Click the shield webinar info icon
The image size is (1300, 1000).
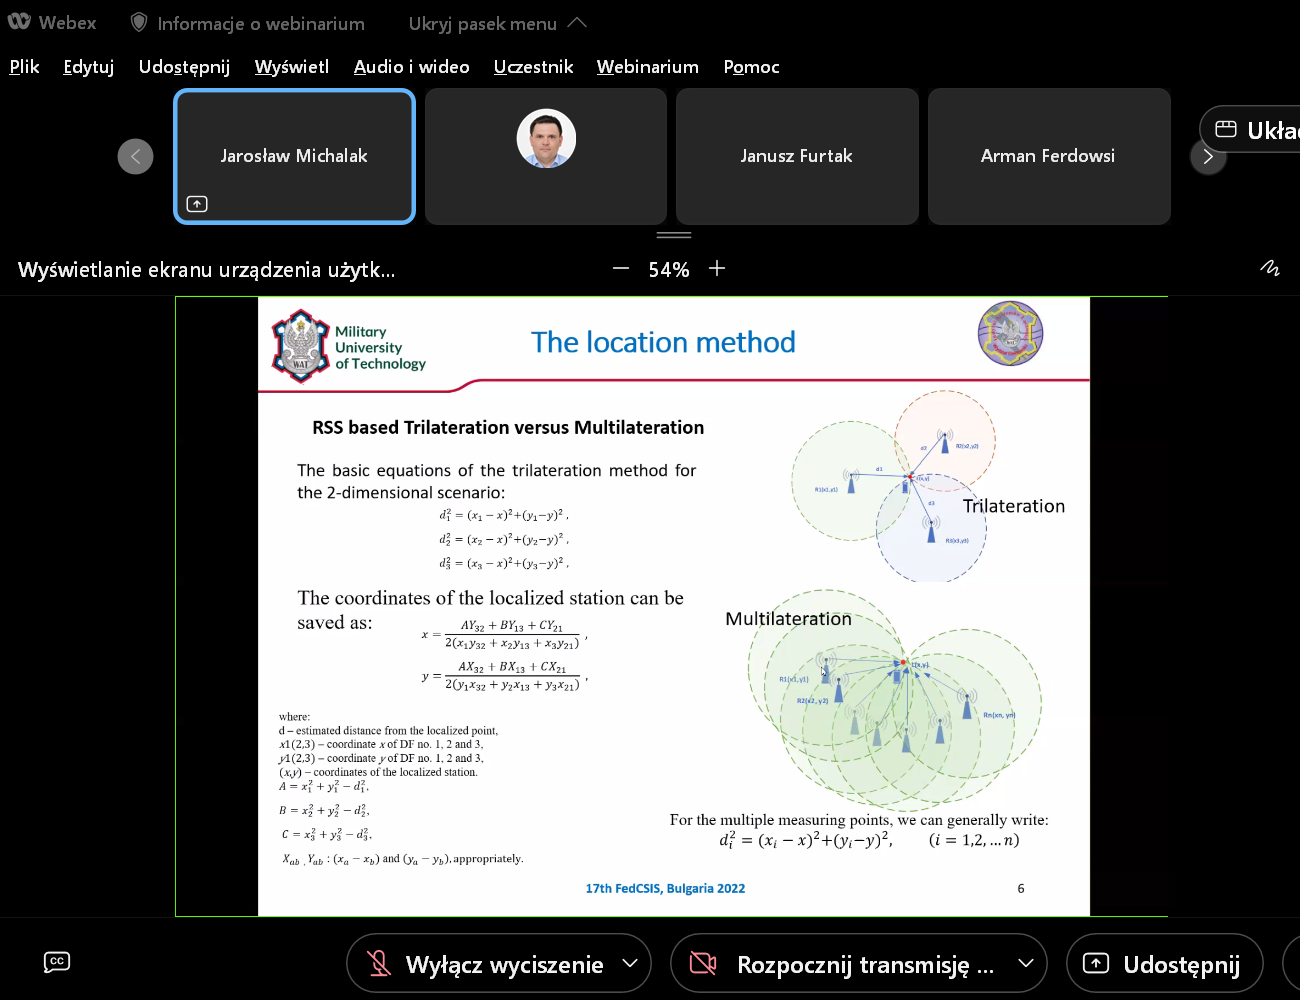point(139,23)
